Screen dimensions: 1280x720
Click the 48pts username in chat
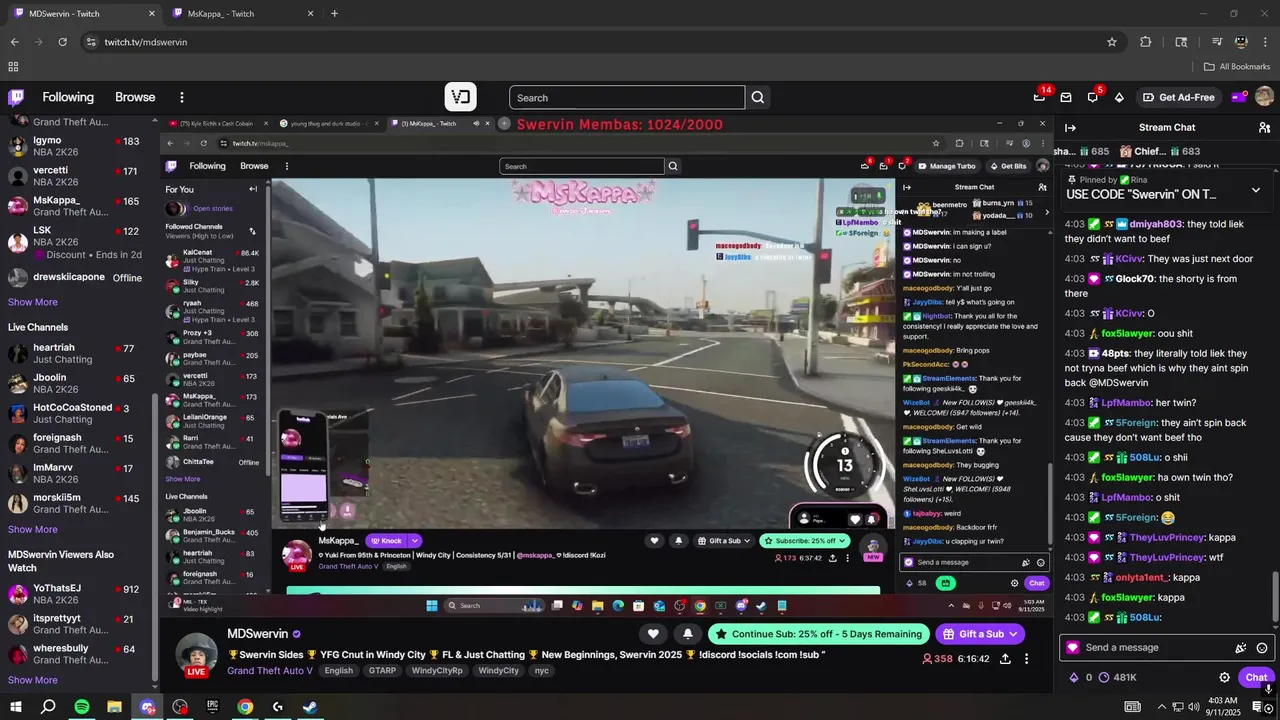coord(1116,353)
